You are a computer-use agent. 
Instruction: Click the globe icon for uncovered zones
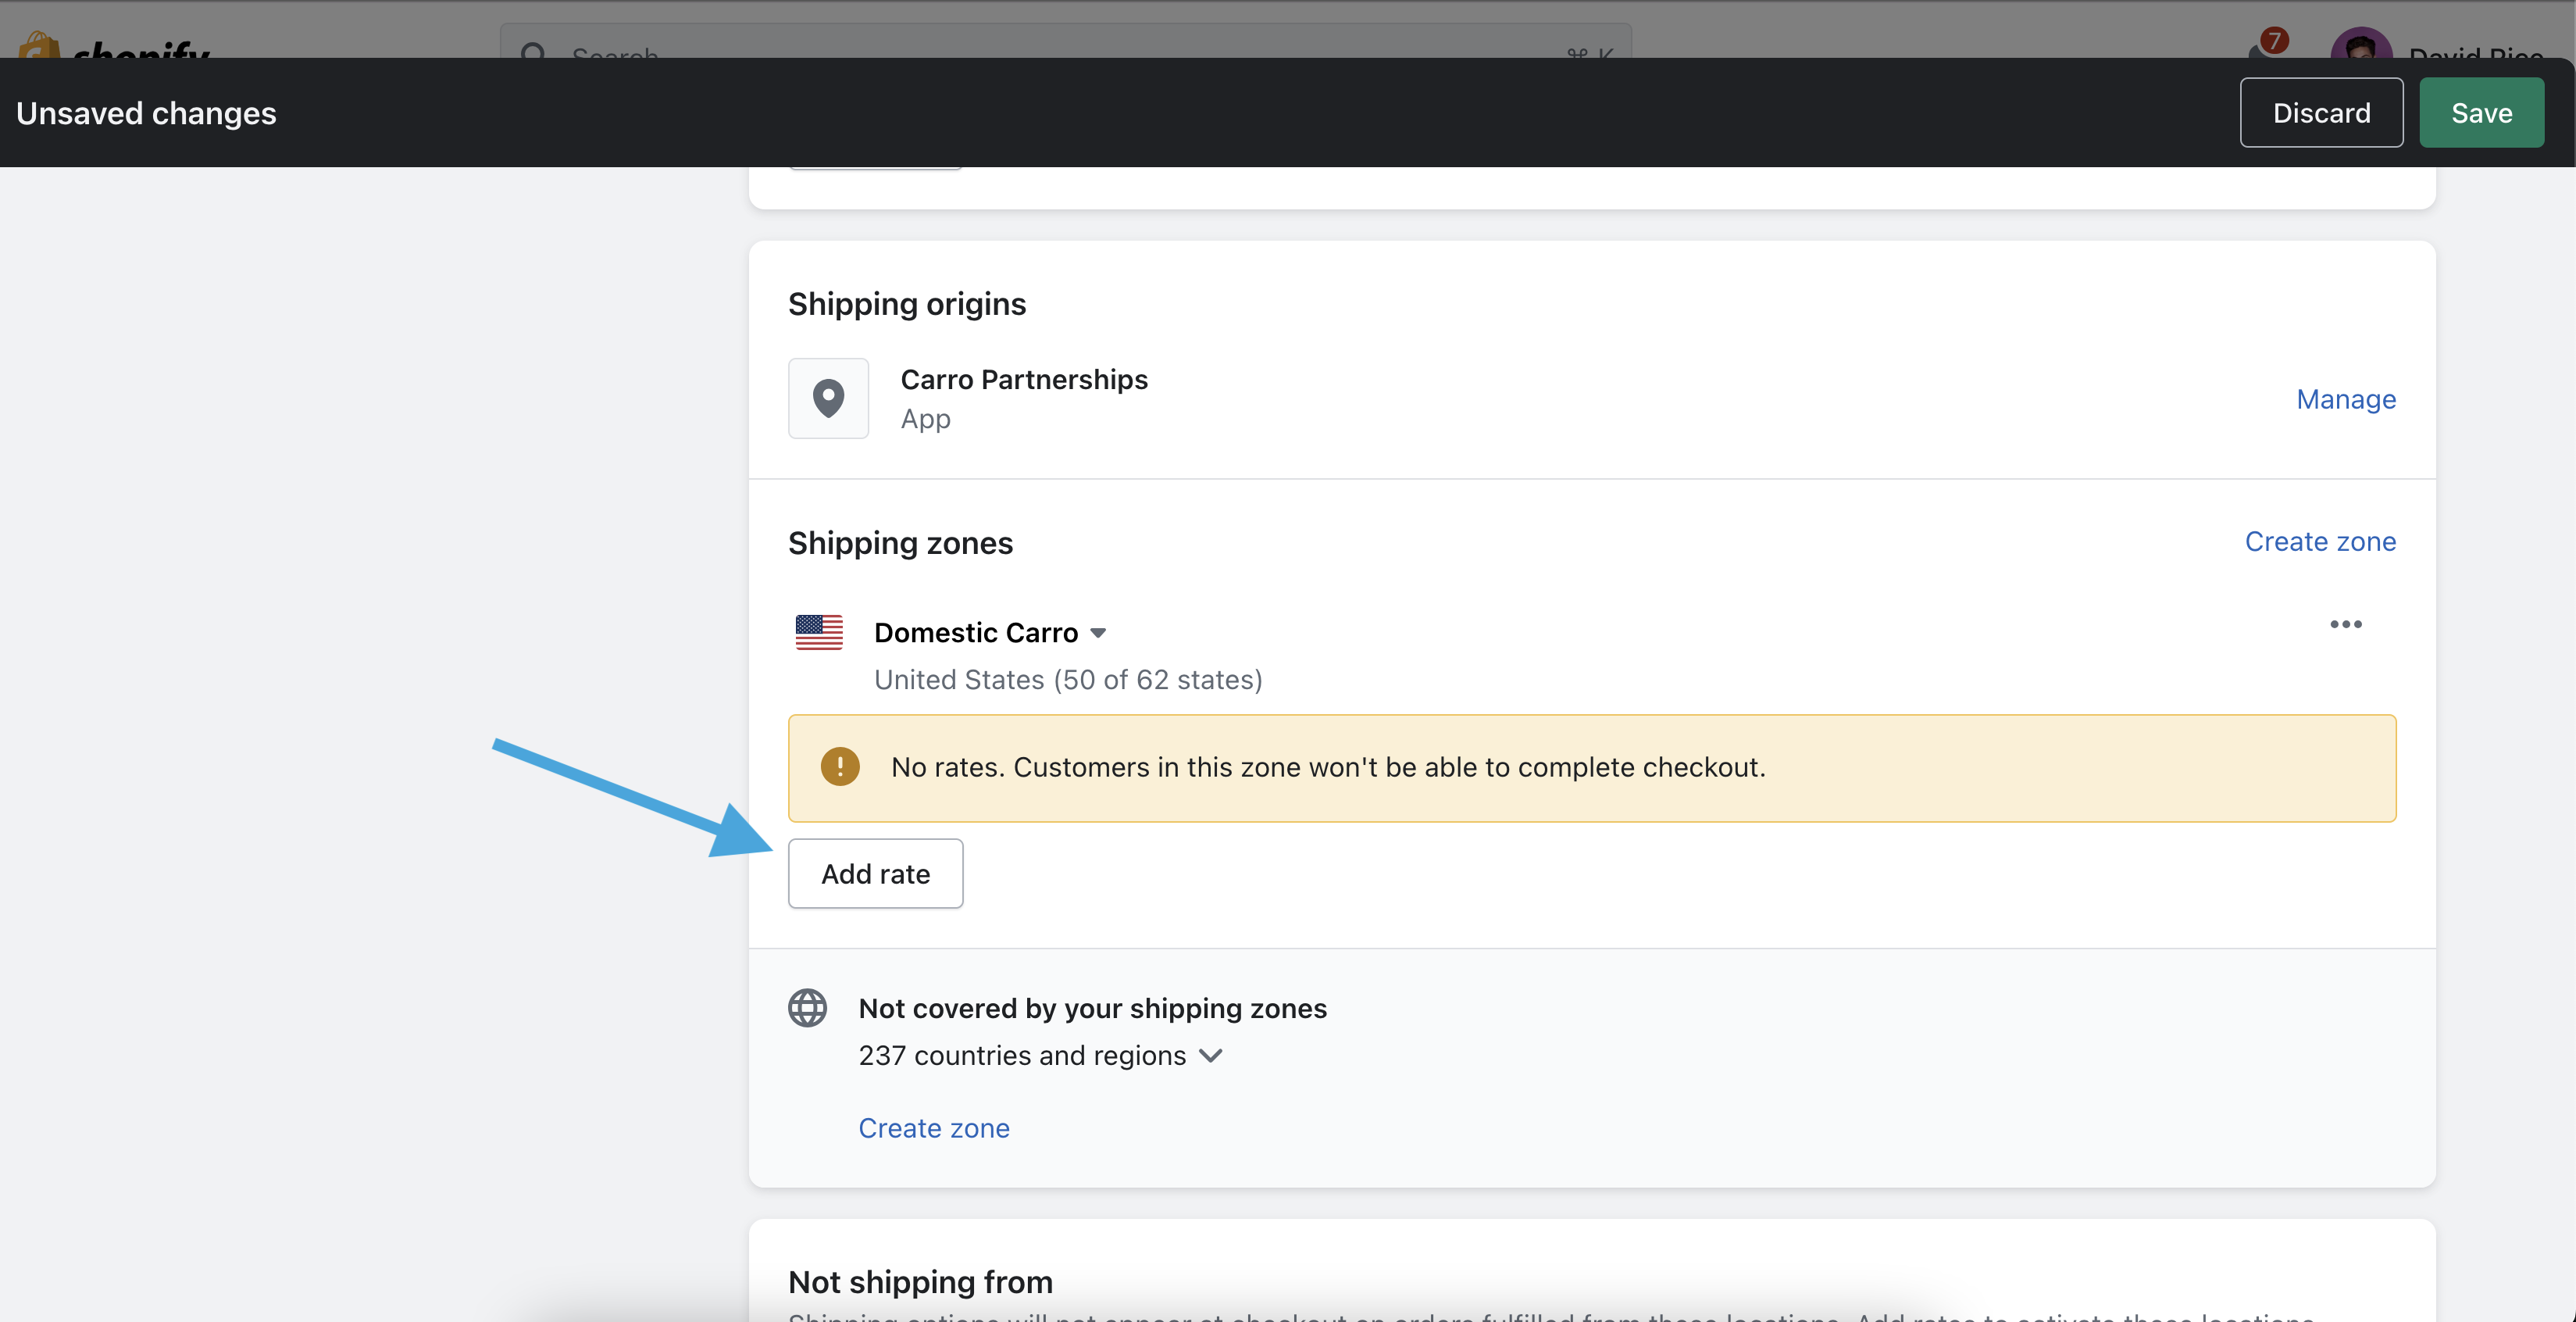(807, 1008)
